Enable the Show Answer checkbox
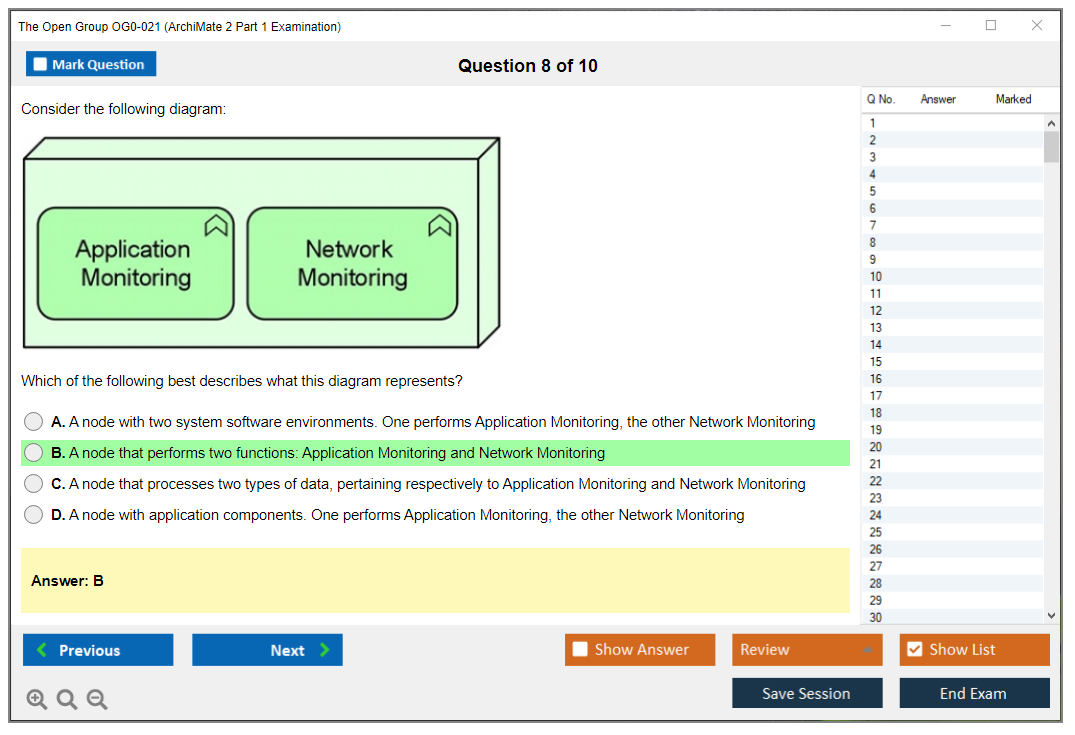The width and height of the screenshot is (1075, 735). [580, 649]
